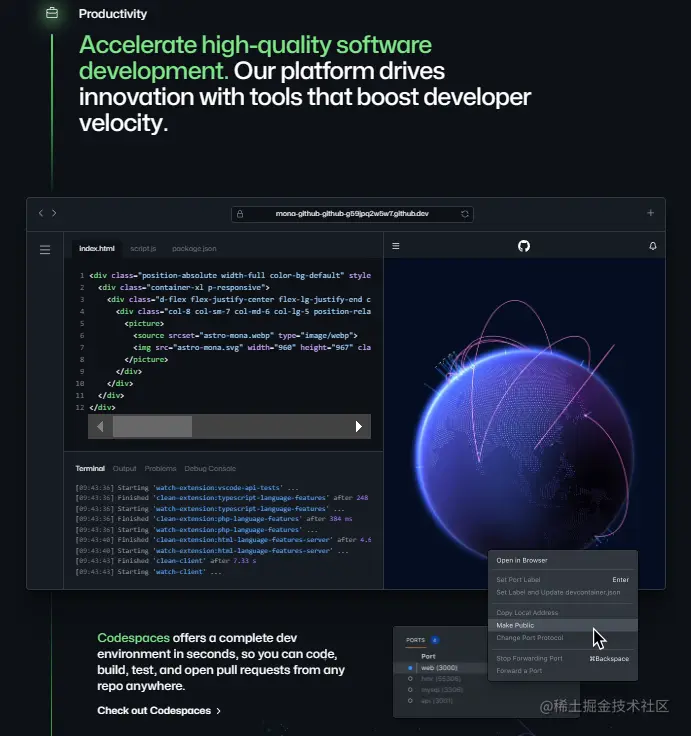Switch to the index.html tab

(x=97, y=248)
